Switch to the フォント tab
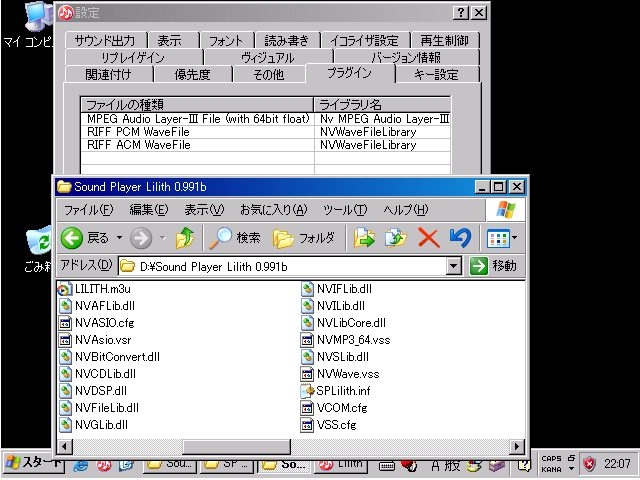Viewport: 640px width, 480px height. (x=227, y=40)
